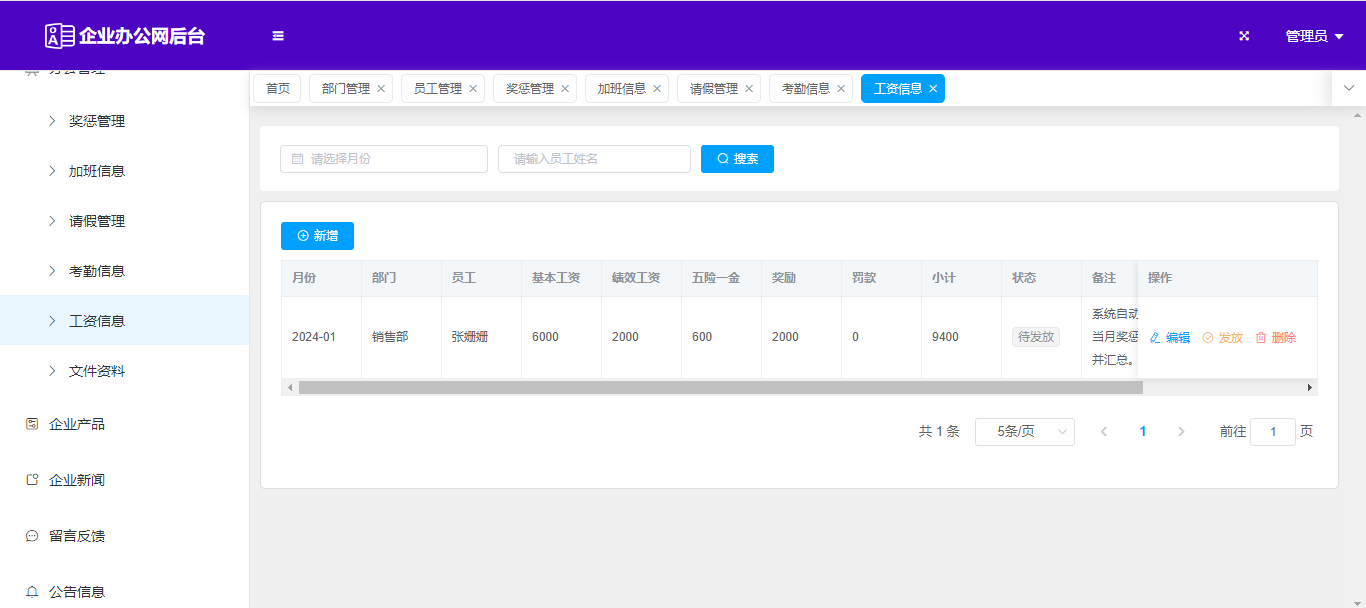Toggle fullscreen mode icon in header
Screen dimensions: 1366x608
[x=1244, y=36]
